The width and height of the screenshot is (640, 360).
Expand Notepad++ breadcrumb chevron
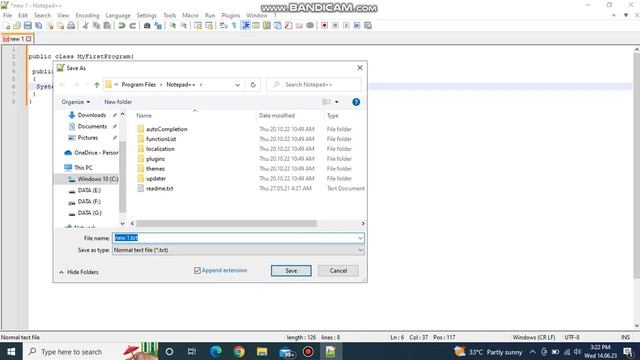pos(200,85)
